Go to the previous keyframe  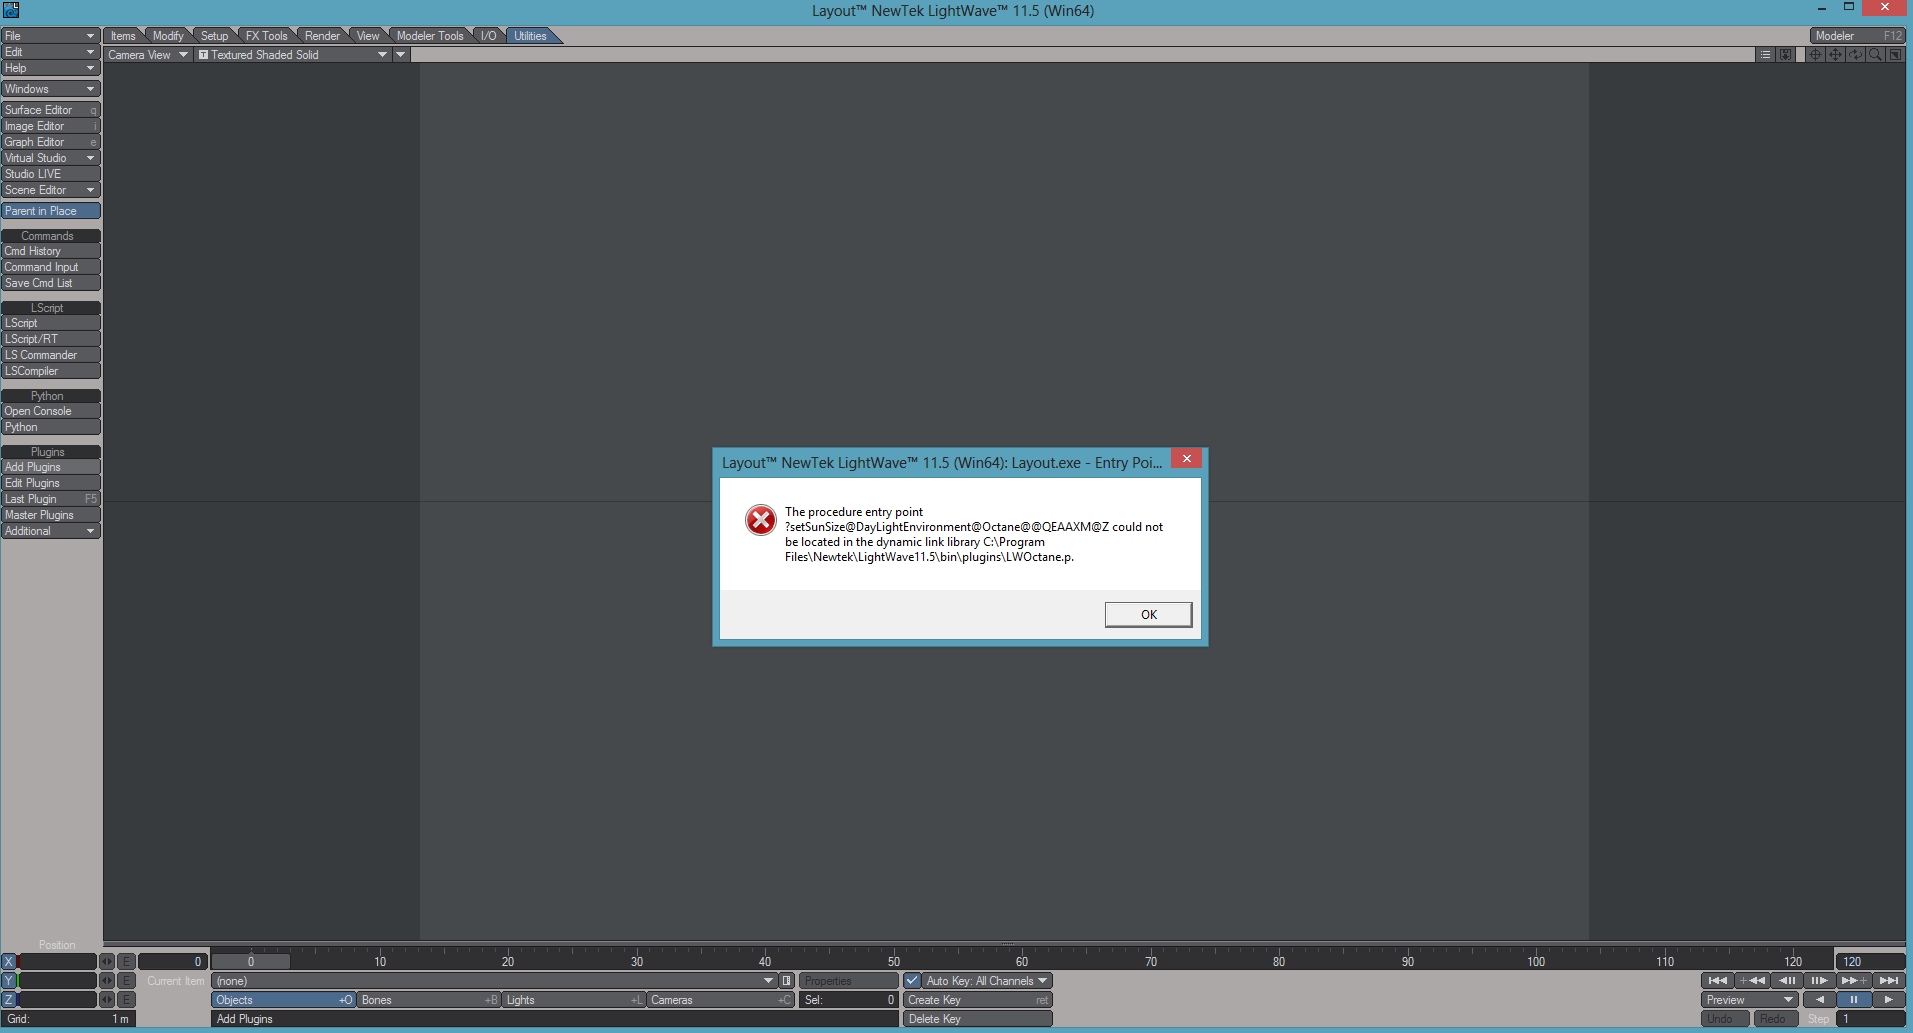1751,981
